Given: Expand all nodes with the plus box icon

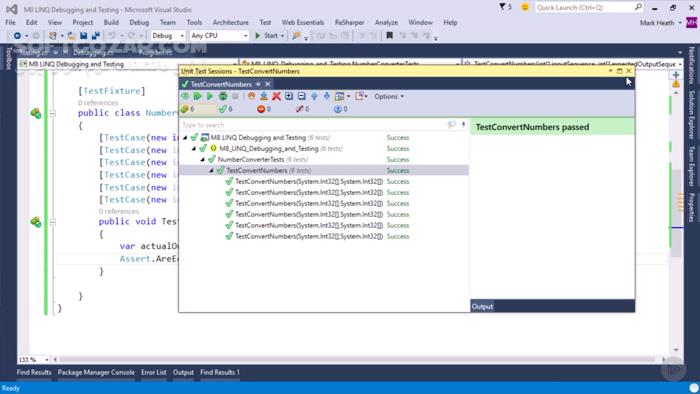Looking at the screenshot, I should pos(289,96).
